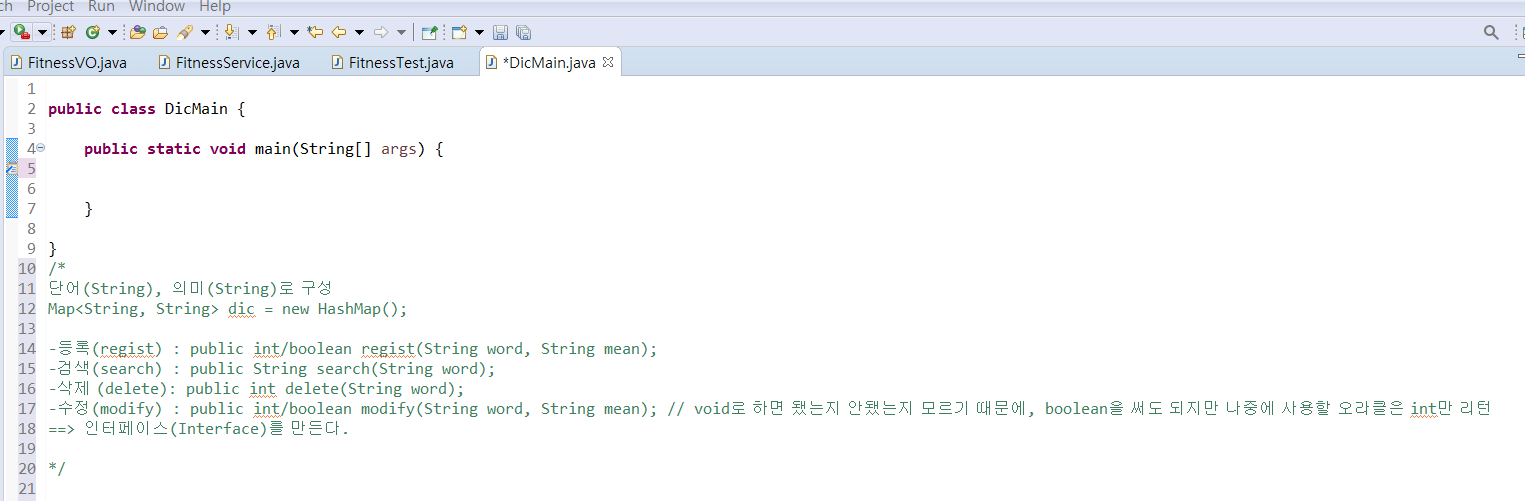The height and width of the screenshot is (501, 1525).
Task: Click 'regist(String' on line 14
Action: pyautogui.click(x=420, y=349)
